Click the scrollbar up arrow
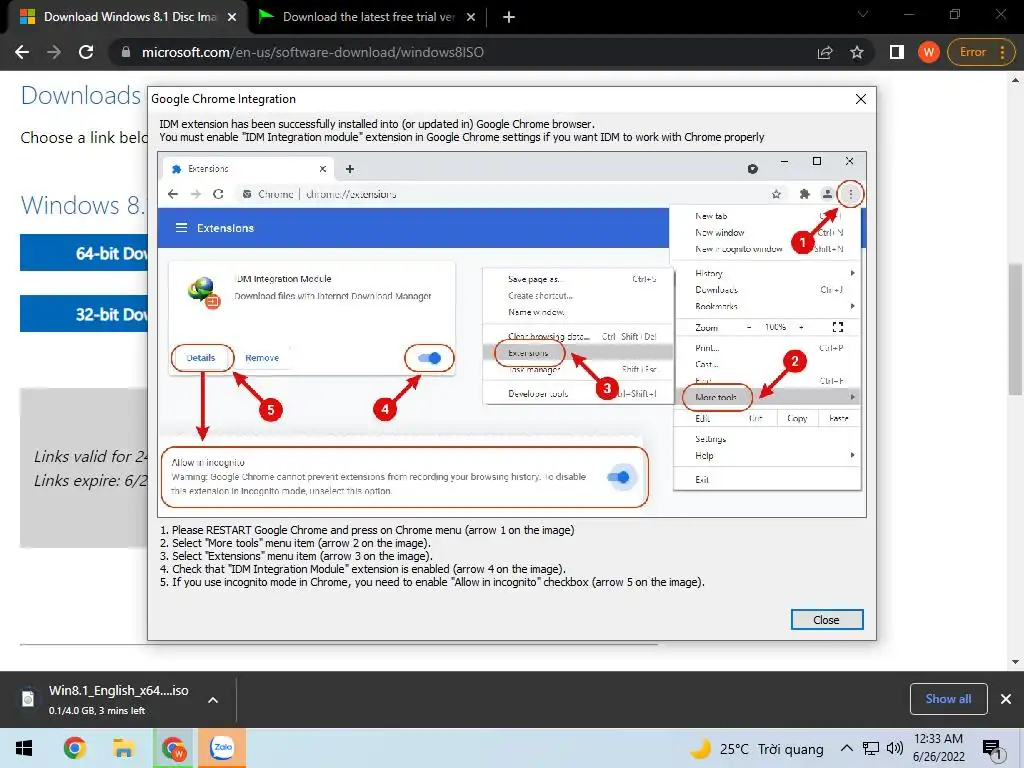The image size is (1024, 768). pos(1015,80)
